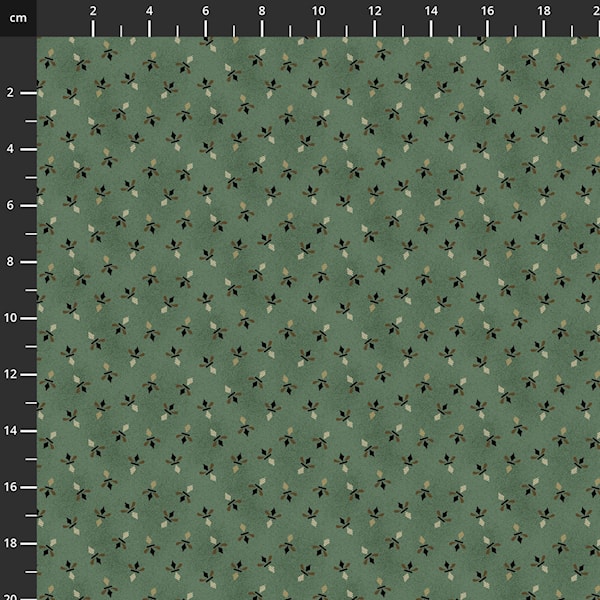Click the 10 mark on the left ruler
This screenshot has height=600, width=600.
pyautogui.click(x=12, y=317)
